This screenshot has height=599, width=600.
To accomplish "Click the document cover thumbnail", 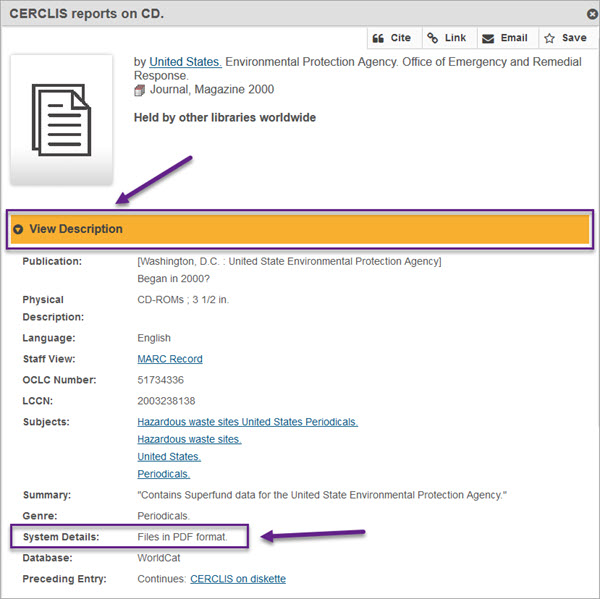I will pyautogui.click(x=61, y=120).
